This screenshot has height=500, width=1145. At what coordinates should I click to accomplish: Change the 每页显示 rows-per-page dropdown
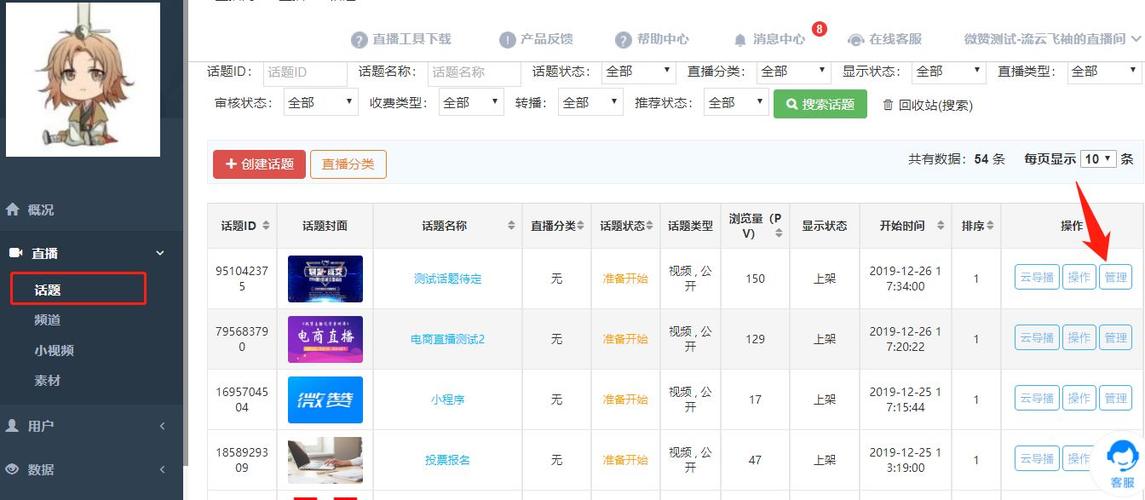point(1098,158)
